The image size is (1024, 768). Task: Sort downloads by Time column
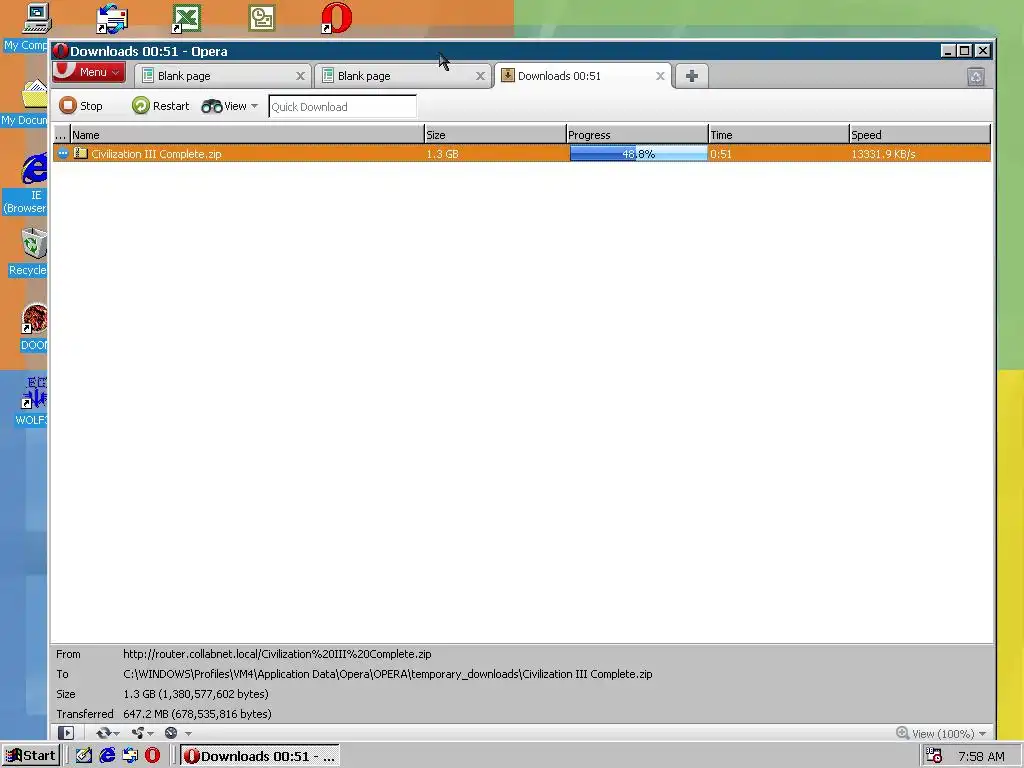pyautogui.click(x=778, y=135)
